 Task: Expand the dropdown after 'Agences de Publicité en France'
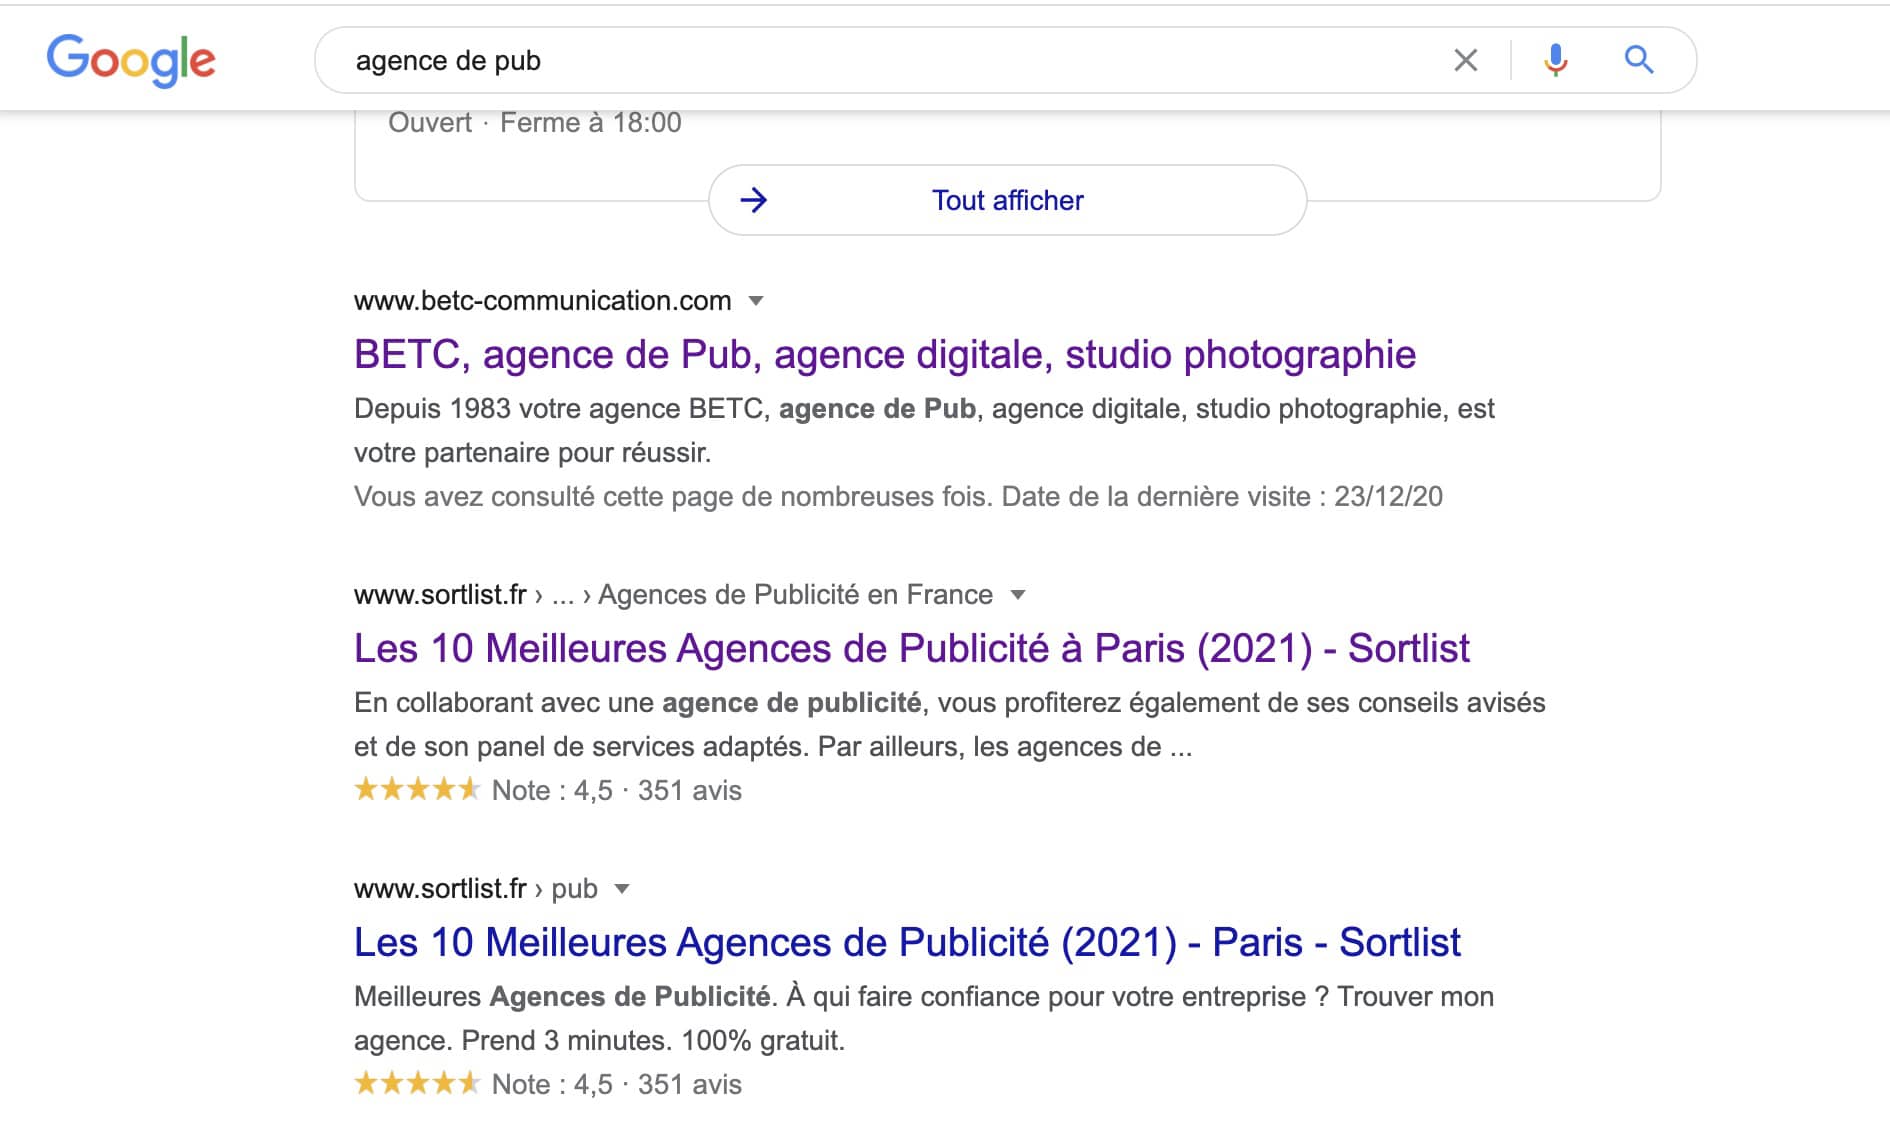(1018, 595)
